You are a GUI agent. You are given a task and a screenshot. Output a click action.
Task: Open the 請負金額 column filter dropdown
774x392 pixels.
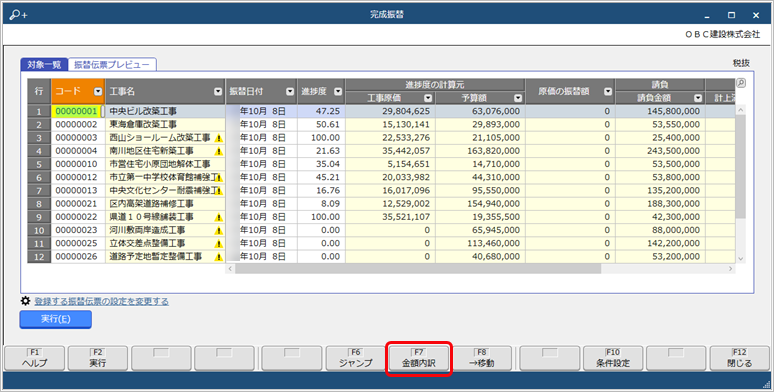click(697, 98)
